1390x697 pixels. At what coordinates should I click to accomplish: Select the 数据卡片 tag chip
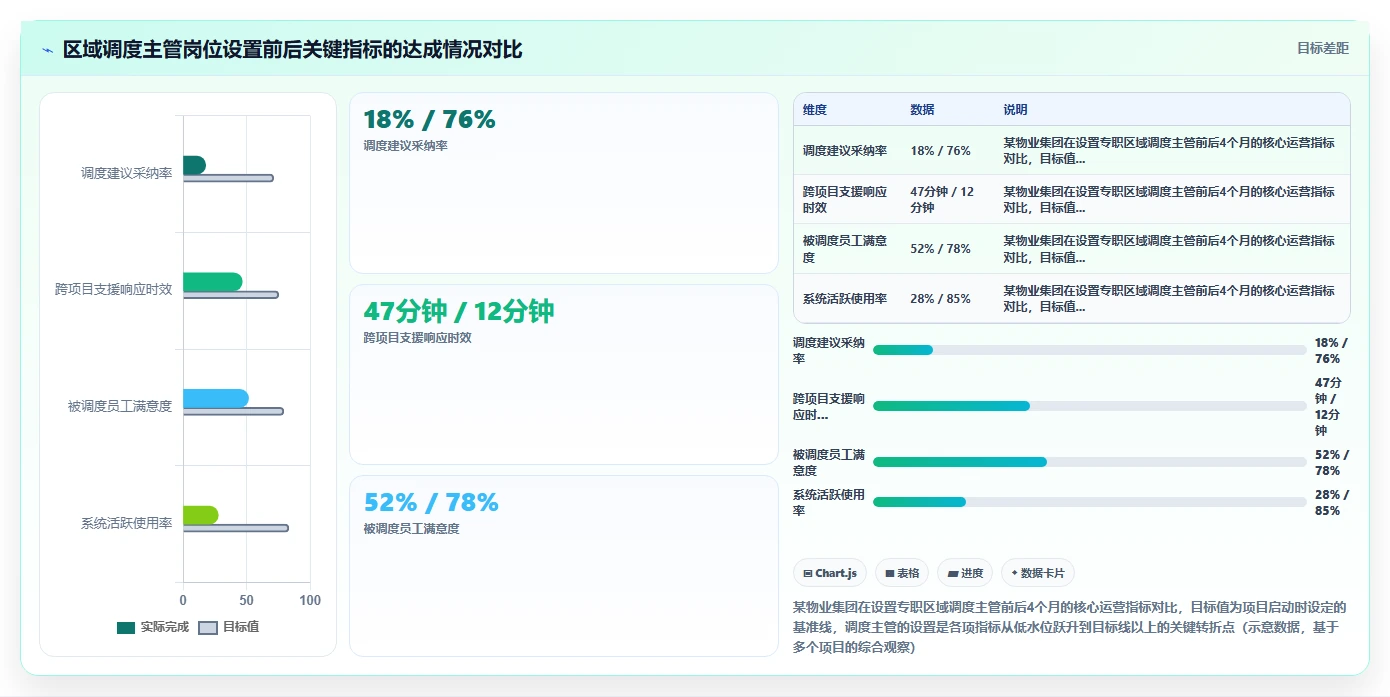coord(1038,573)
